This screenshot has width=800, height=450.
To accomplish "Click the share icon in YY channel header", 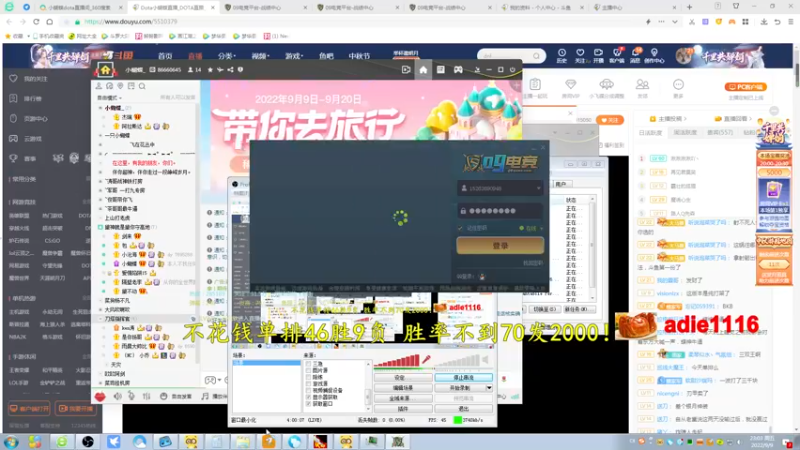I will (x=230, y=70).
